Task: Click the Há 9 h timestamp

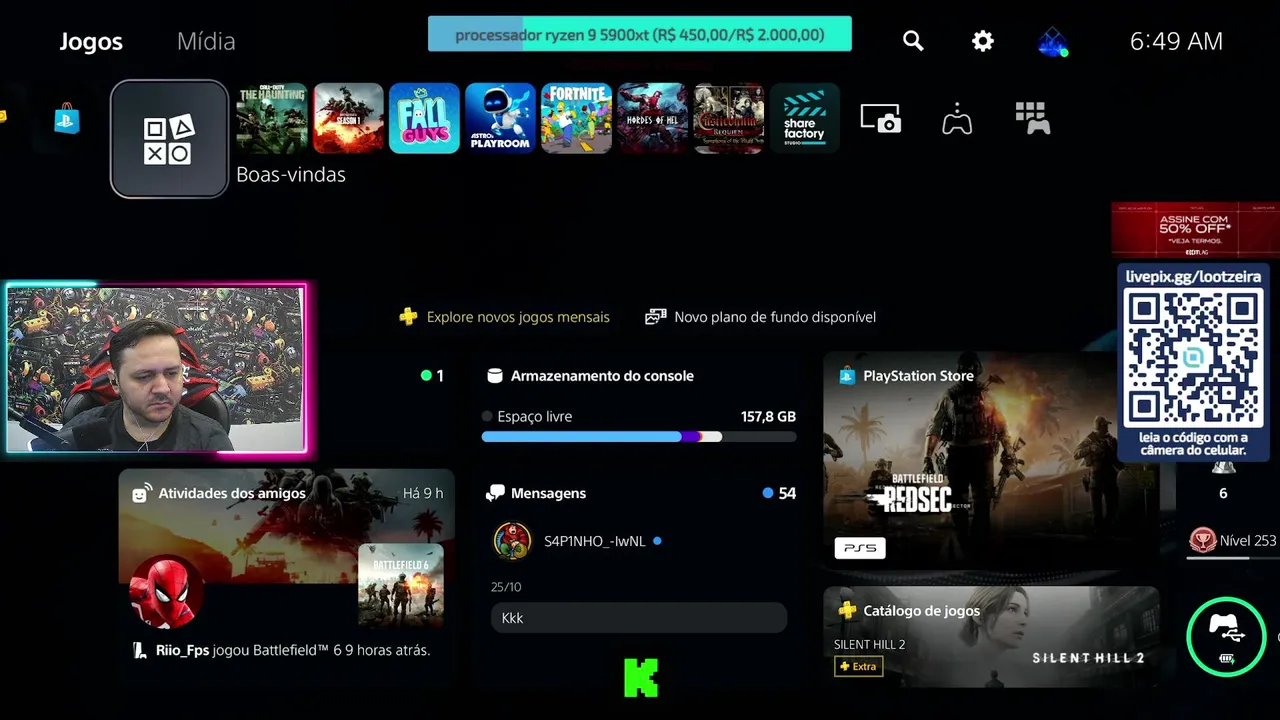Action: pyautogui.click(x=423, y=493)
